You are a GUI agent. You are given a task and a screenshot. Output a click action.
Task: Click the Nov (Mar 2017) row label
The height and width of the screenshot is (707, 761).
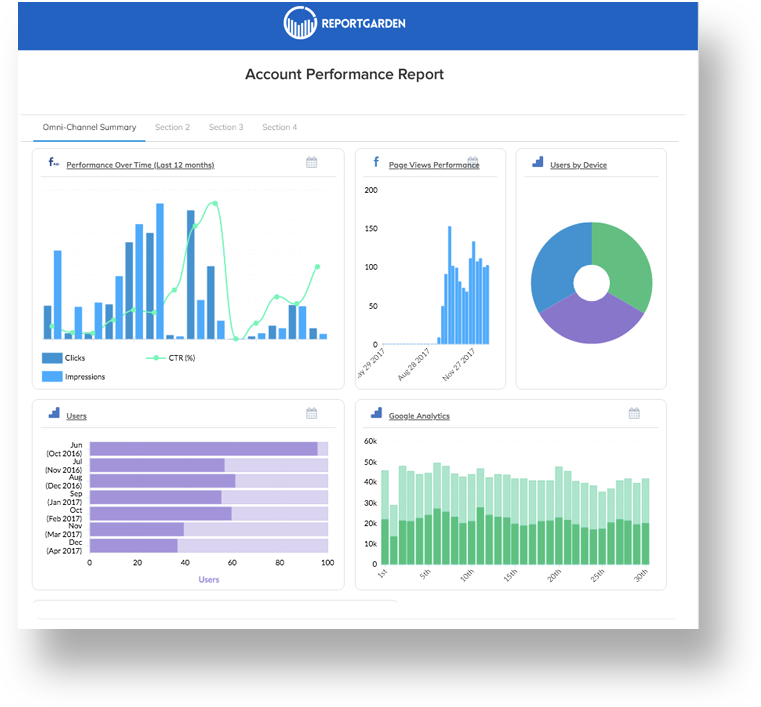pos(64,530)
